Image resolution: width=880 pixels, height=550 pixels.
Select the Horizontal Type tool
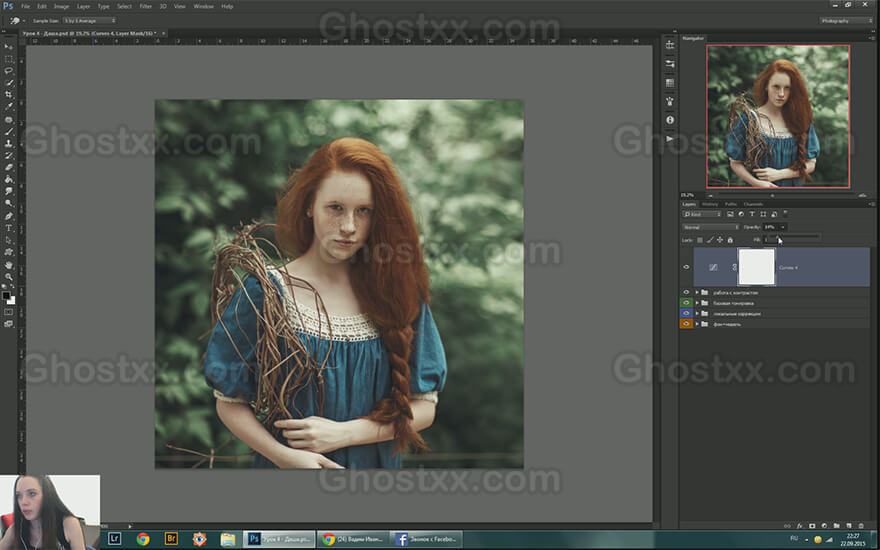pyautogui.click(x=9, y=228)
